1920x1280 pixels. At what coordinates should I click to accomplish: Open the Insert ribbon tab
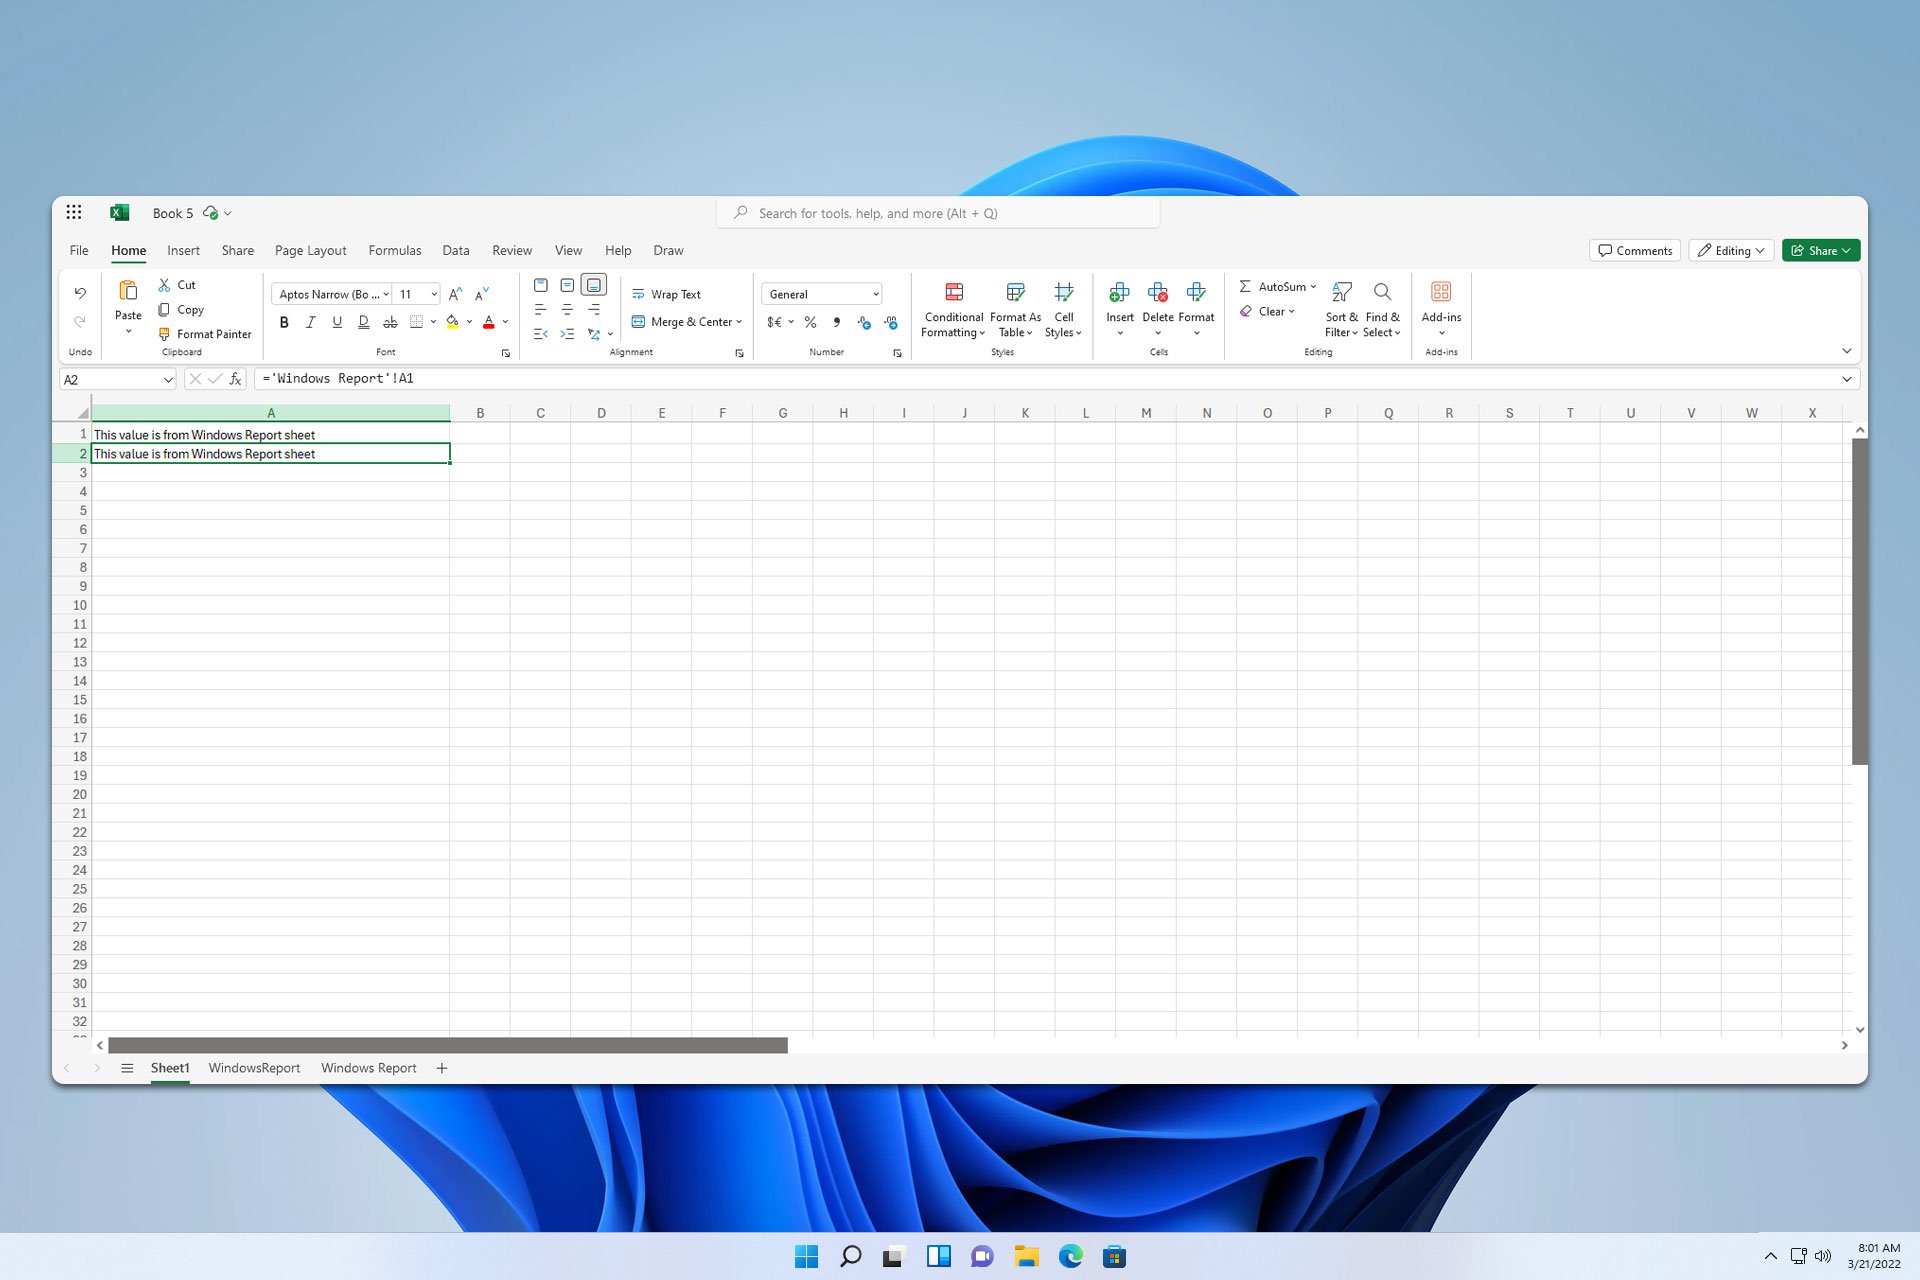pos(183,251)
